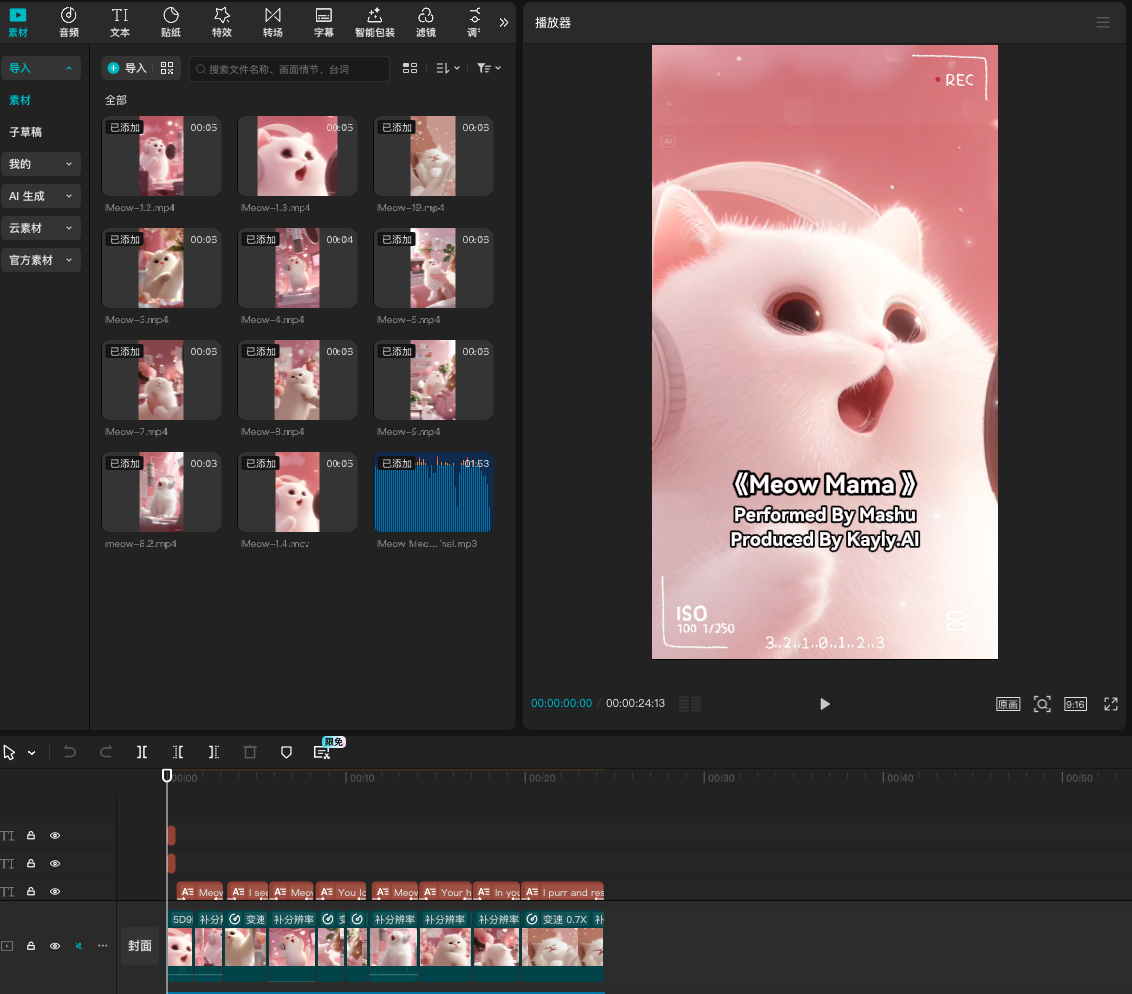Viewport: 1132px width, 994px height.
Task: Switch to the 音频 (audio) tab
Action: pyautogui.click(x=69, y=21)
